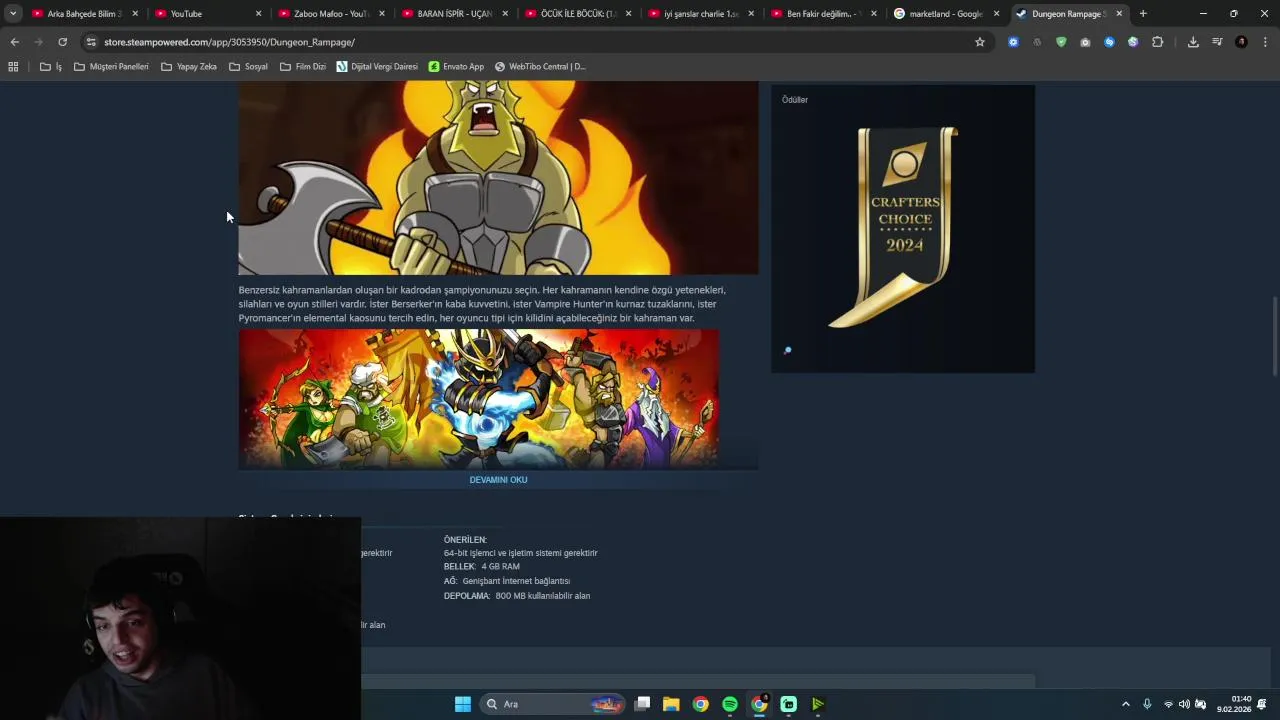Click the Ödüller section label
This screenshot has width=1280, height=720.
795,100
